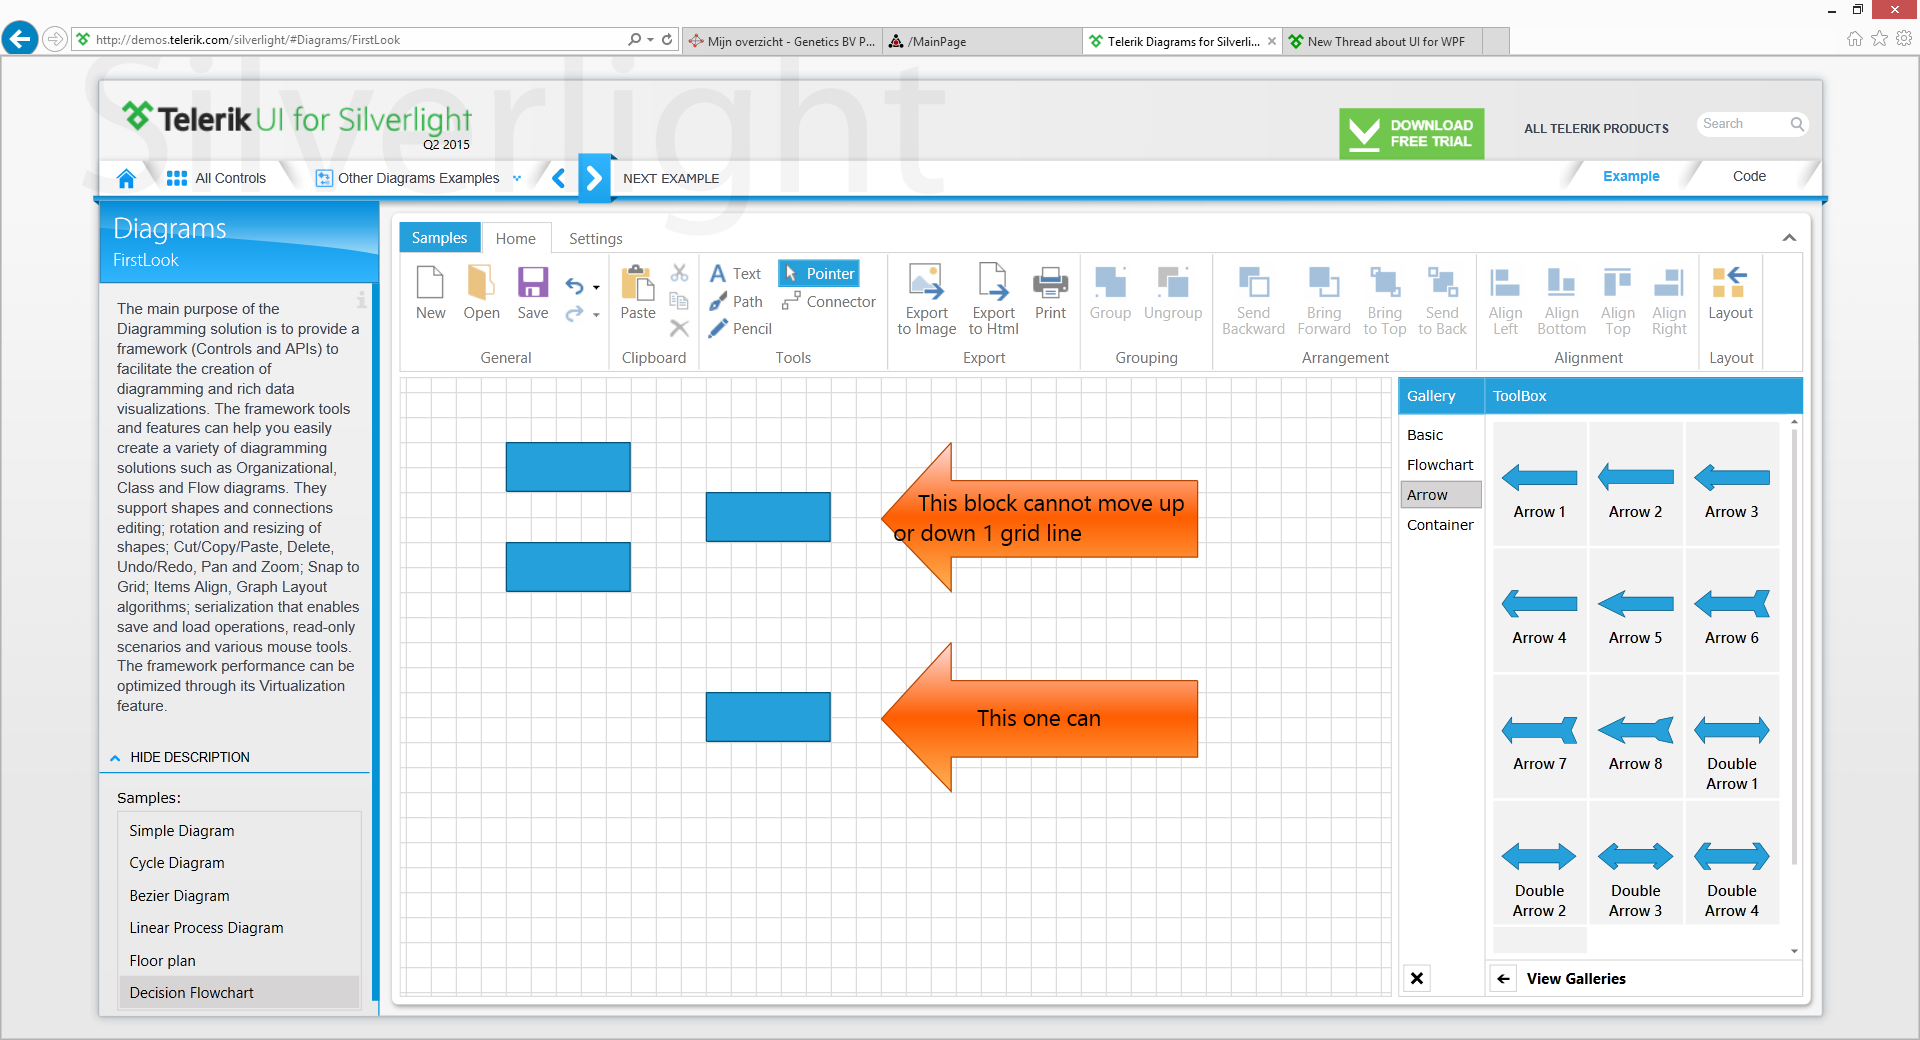Align shapes Top
This screenshot has height=1040, width=1920.
click(1617, 300)
